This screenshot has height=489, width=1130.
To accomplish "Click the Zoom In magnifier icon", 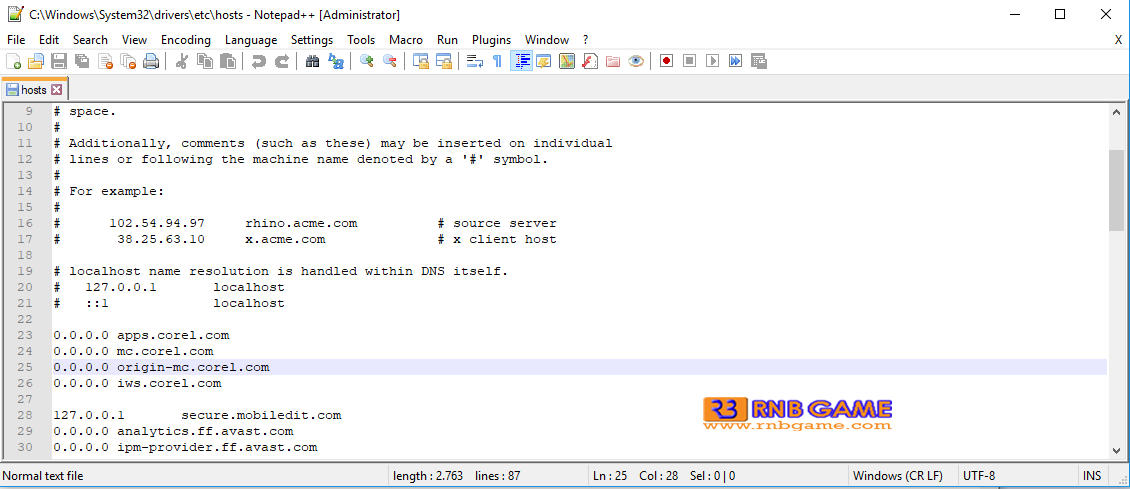I will point(367,61).
